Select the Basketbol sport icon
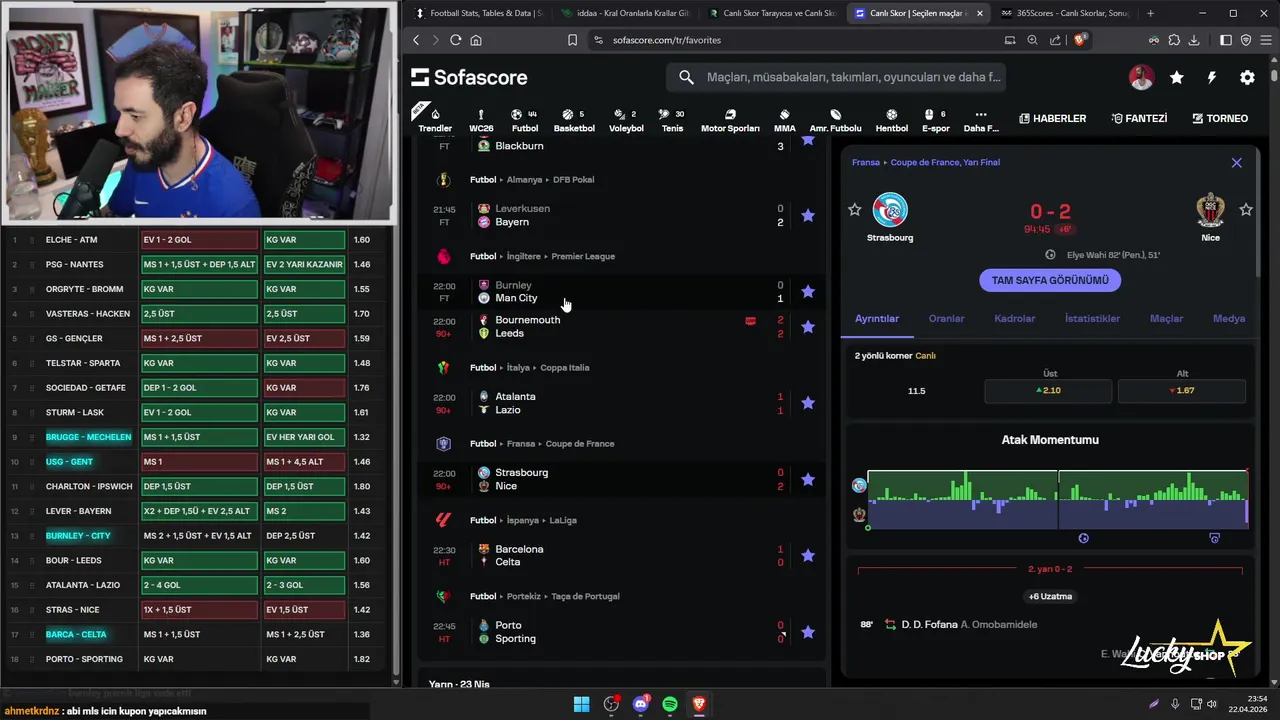 click(x=574, y=120)
